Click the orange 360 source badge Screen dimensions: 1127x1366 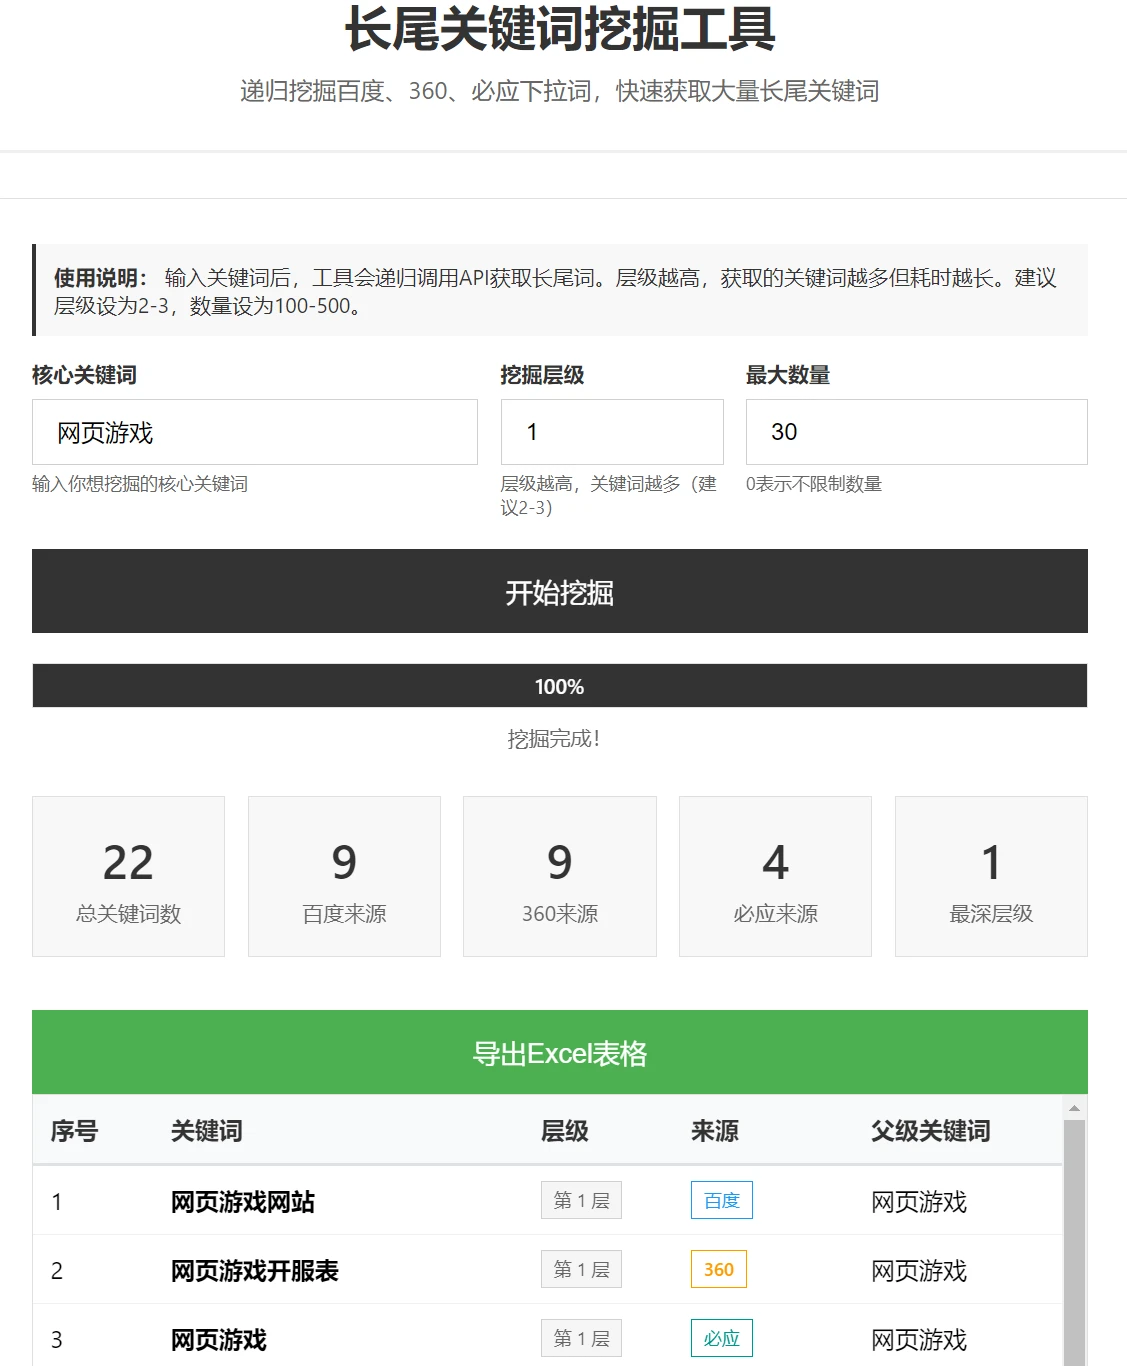[x=718, y=1269]
